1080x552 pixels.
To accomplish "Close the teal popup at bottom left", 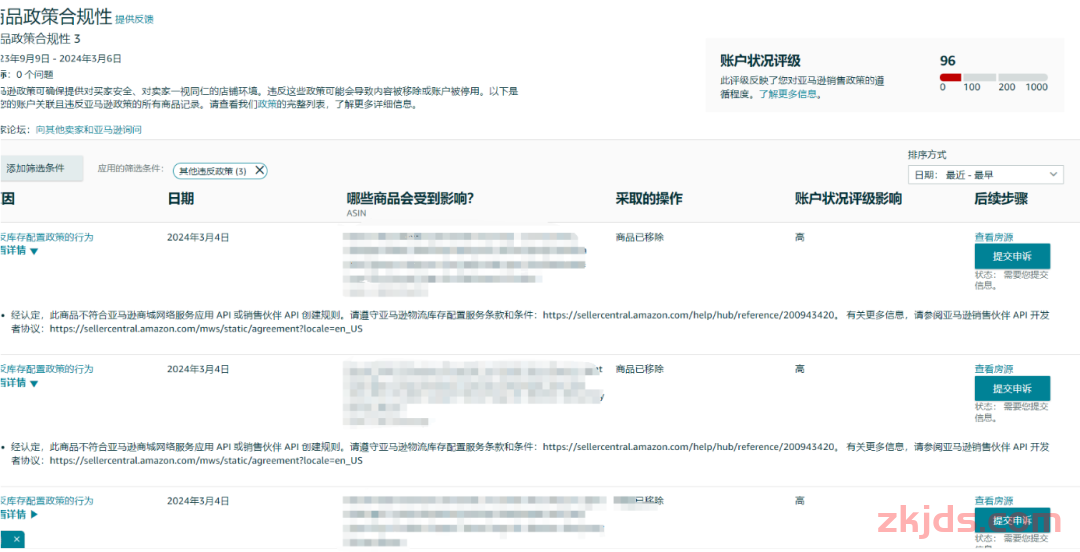I will pyautogui.click(x=17, y=540).
